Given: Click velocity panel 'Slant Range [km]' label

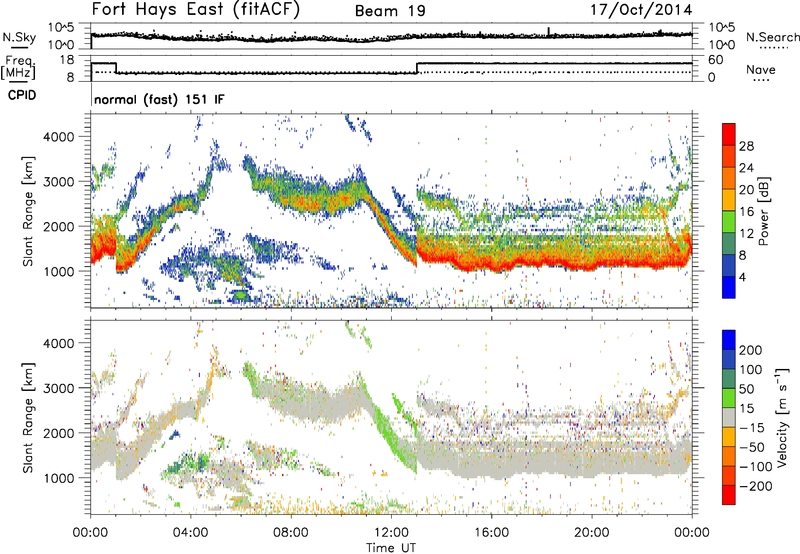Looking at the screenshot, I should (28, 418).
